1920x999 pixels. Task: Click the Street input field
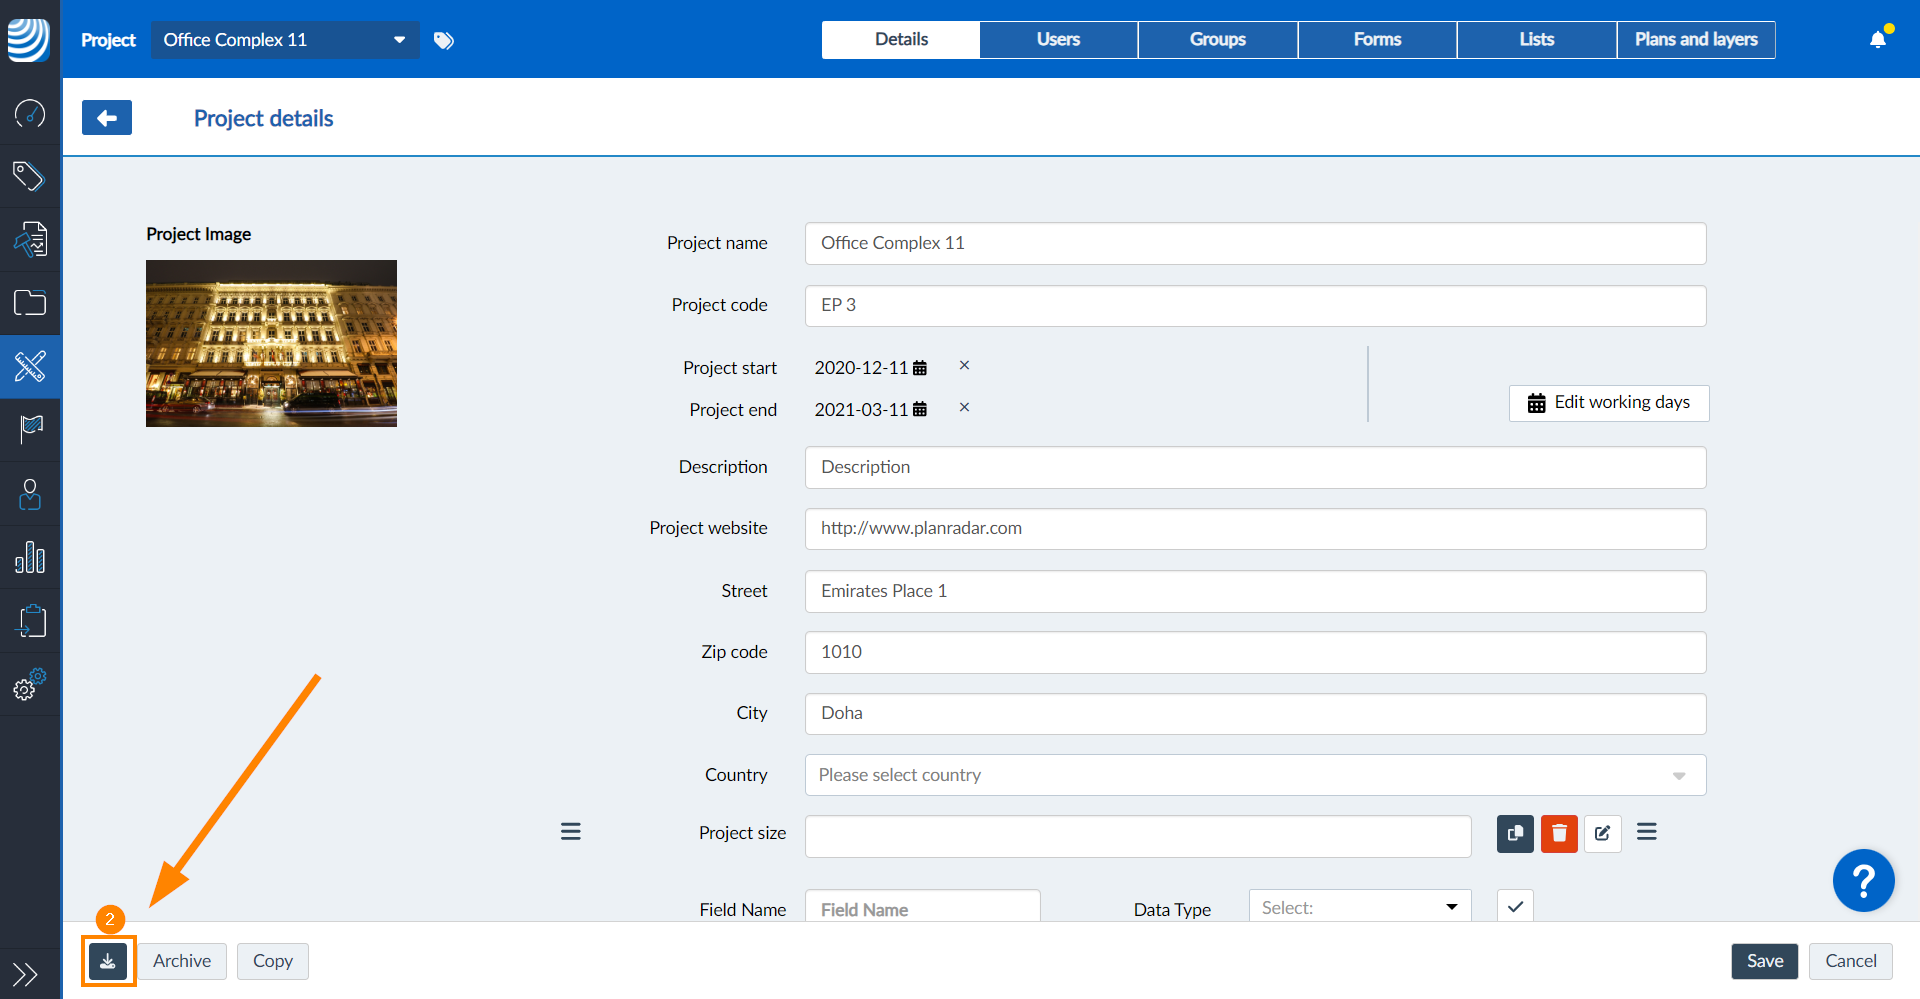(x=1255, y=591)
